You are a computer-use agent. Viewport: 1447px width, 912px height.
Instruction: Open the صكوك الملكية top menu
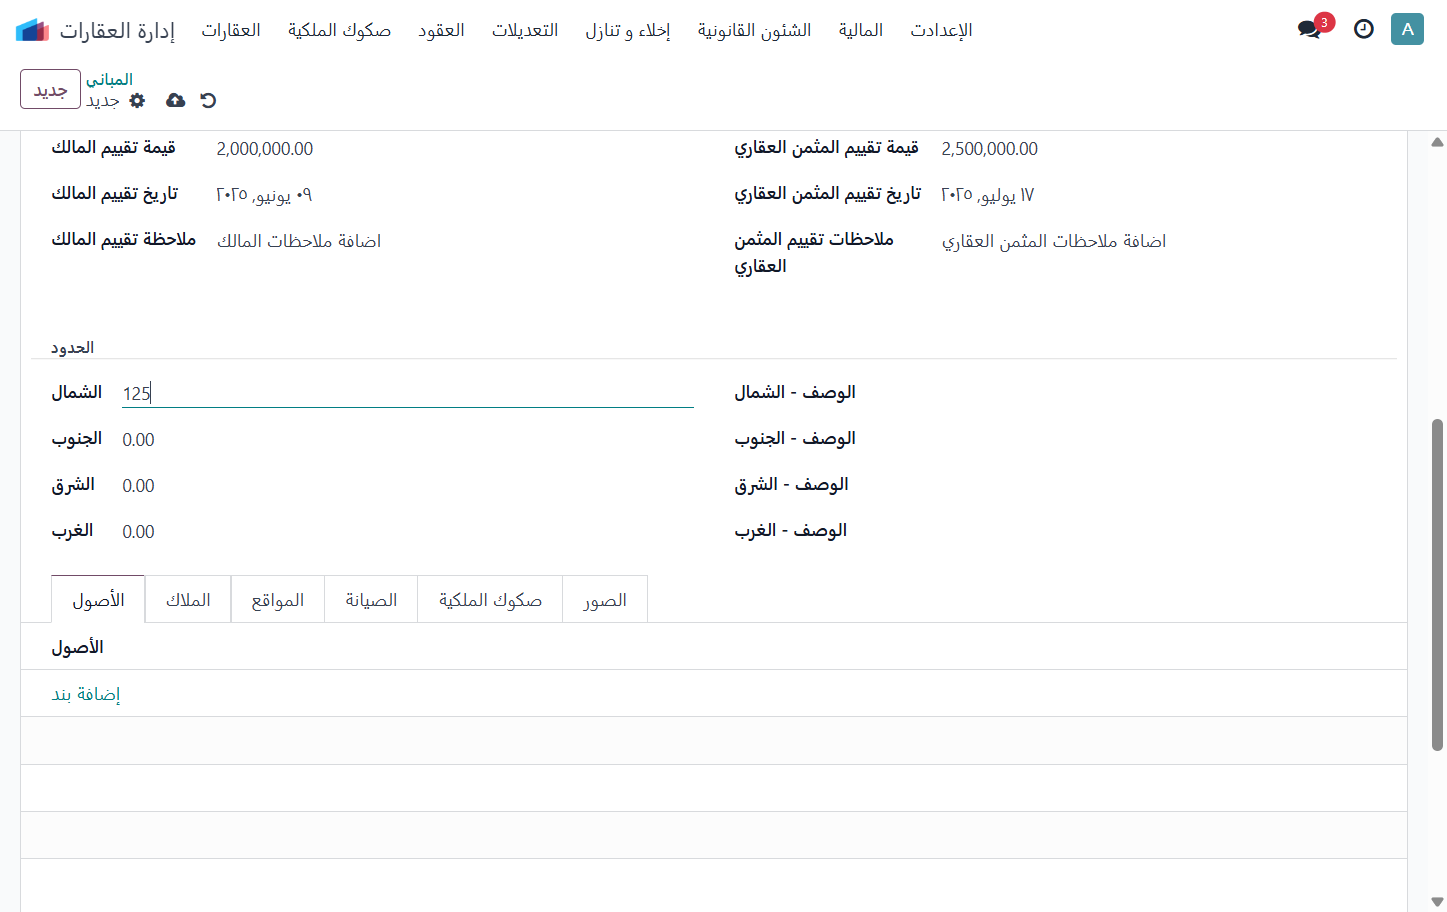[339, 30]
